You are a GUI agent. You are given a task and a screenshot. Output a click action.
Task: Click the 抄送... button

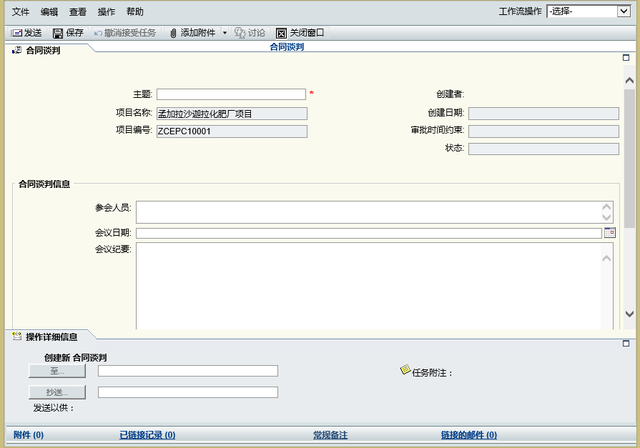[57, 392]
